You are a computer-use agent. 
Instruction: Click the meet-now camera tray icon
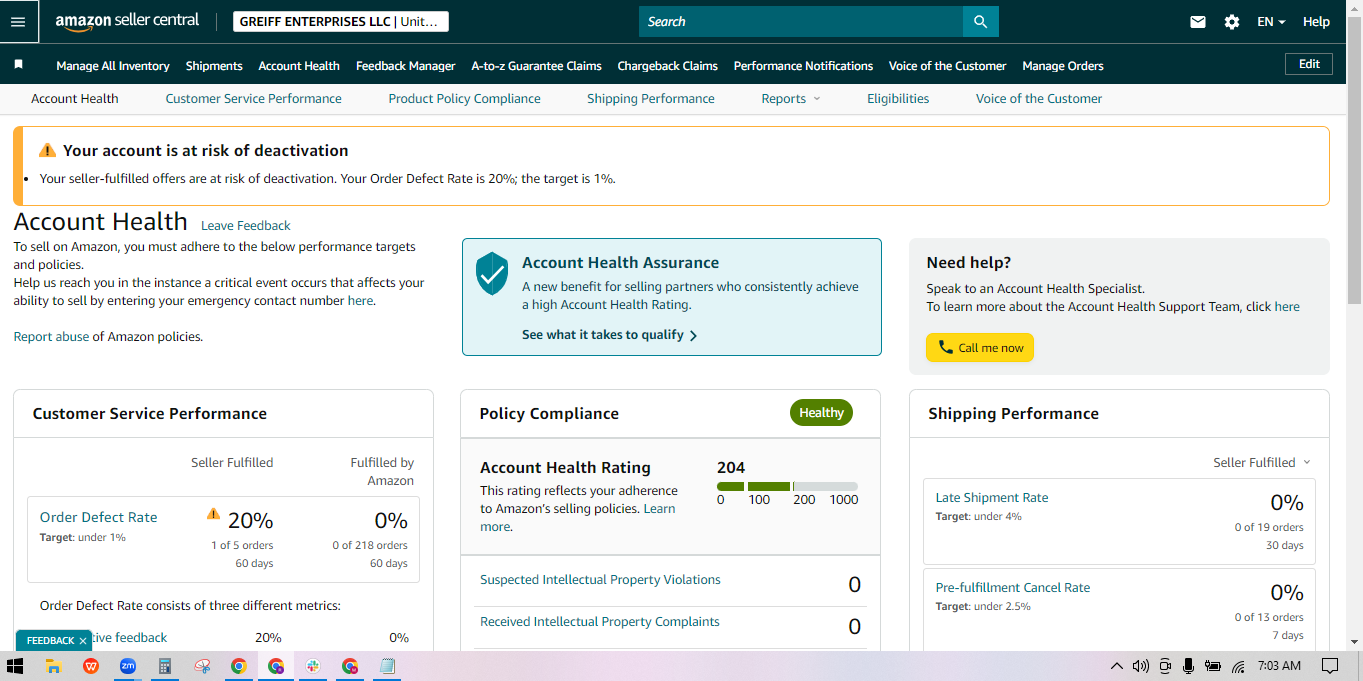click(x=1165, y=666)
